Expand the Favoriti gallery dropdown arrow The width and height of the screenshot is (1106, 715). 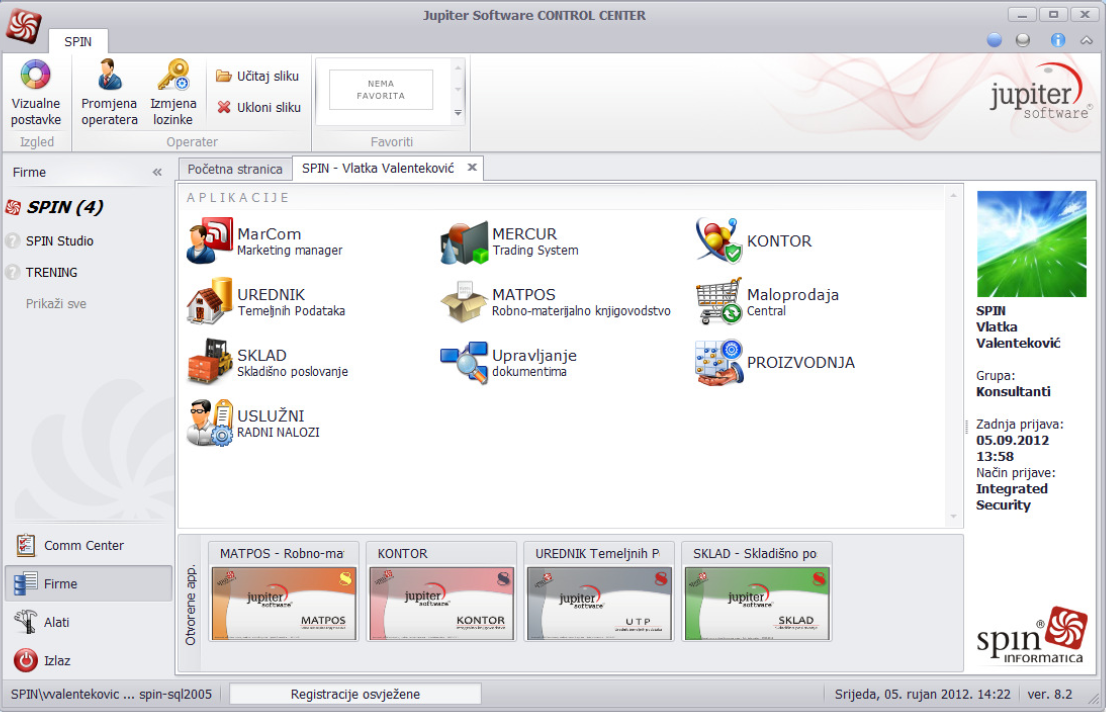[458, 113]
